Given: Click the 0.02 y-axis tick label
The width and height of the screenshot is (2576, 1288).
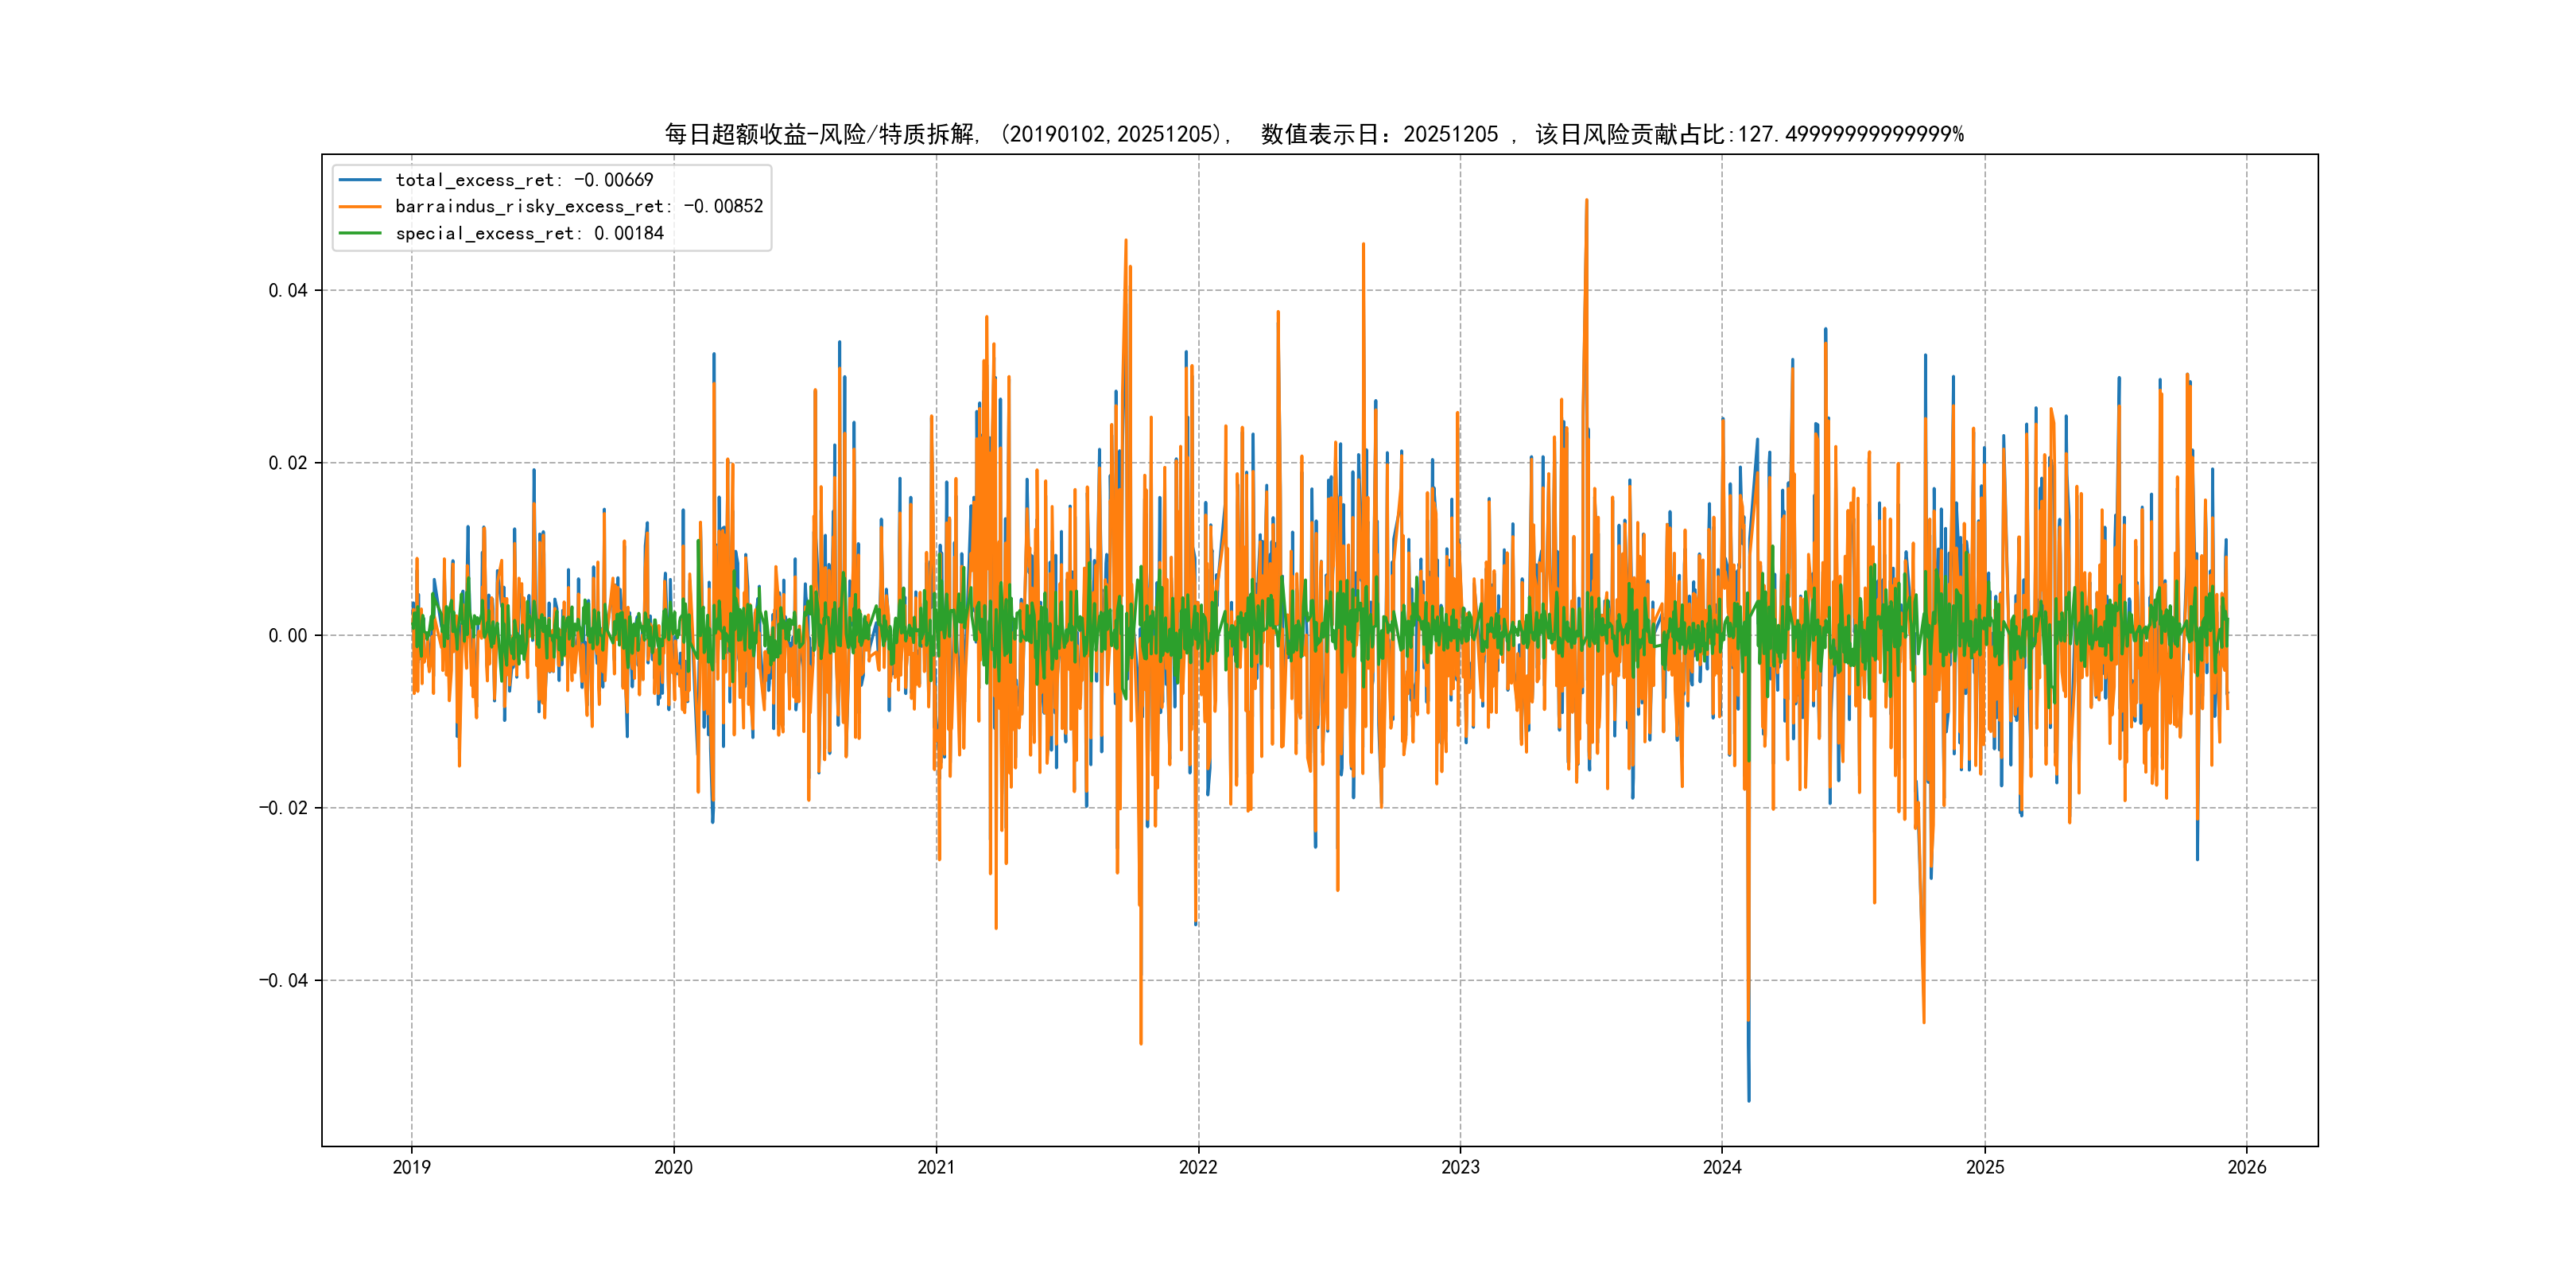Looking at the screenshot, I should 288,463.
